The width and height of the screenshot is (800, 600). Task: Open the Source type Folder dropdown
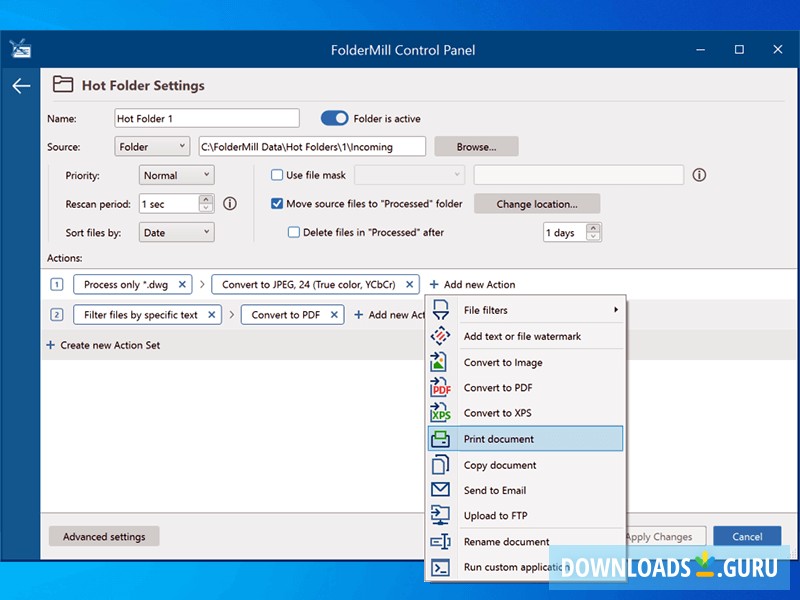[x=152, y=146]
